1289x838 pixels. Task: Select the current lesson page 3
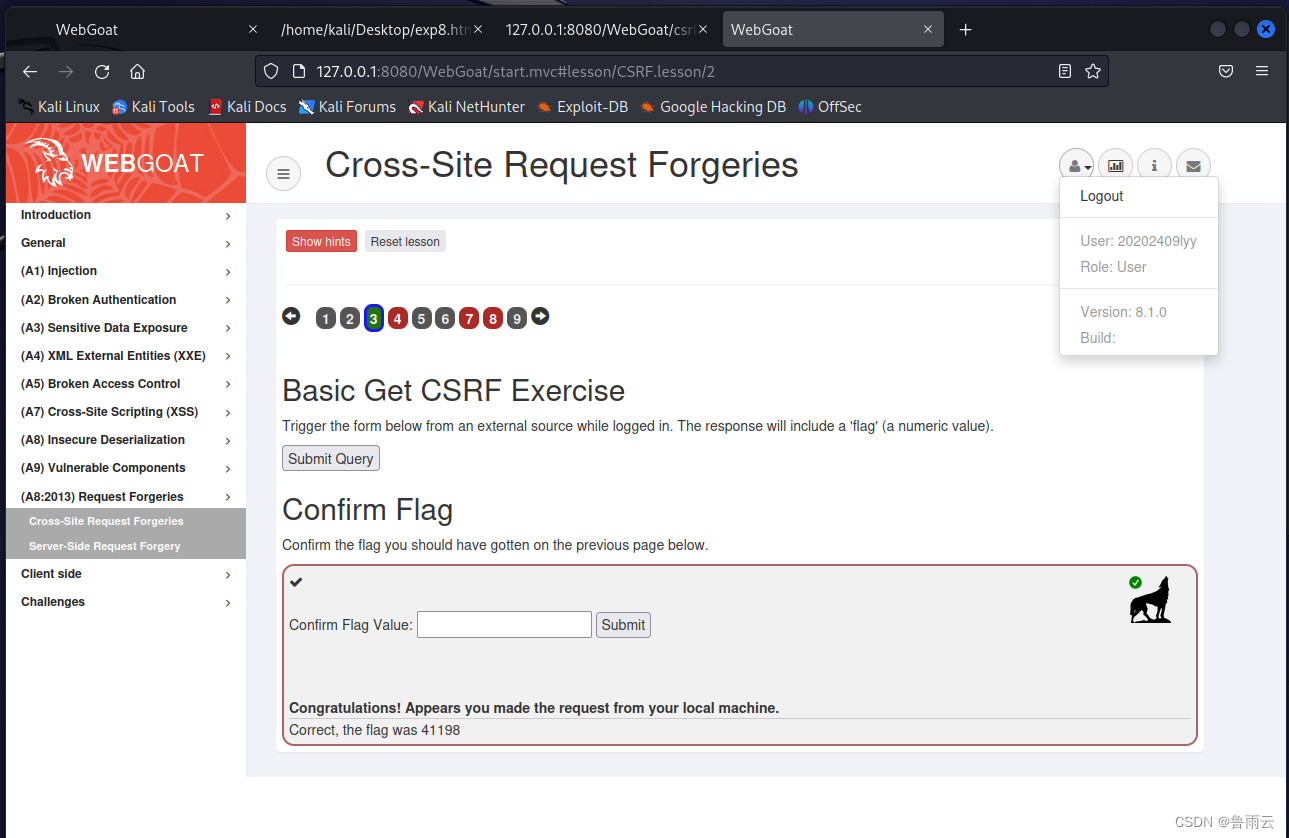tap(373, 319)
